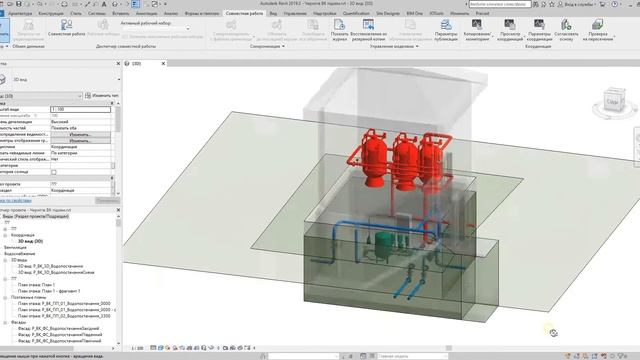Expand Синхронизация panel title arrow
Image resolution: width=640 pixels, height=360 pixels.
(x=283, y=47)
